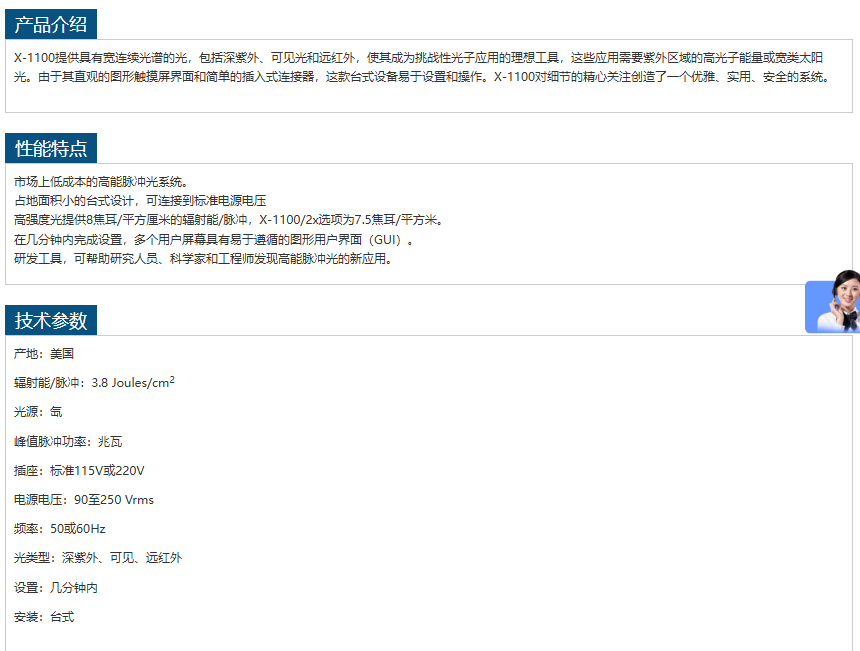Click the 设置：几分钟内 specification
Screen dimensions: 860x651
click(56, 588)
